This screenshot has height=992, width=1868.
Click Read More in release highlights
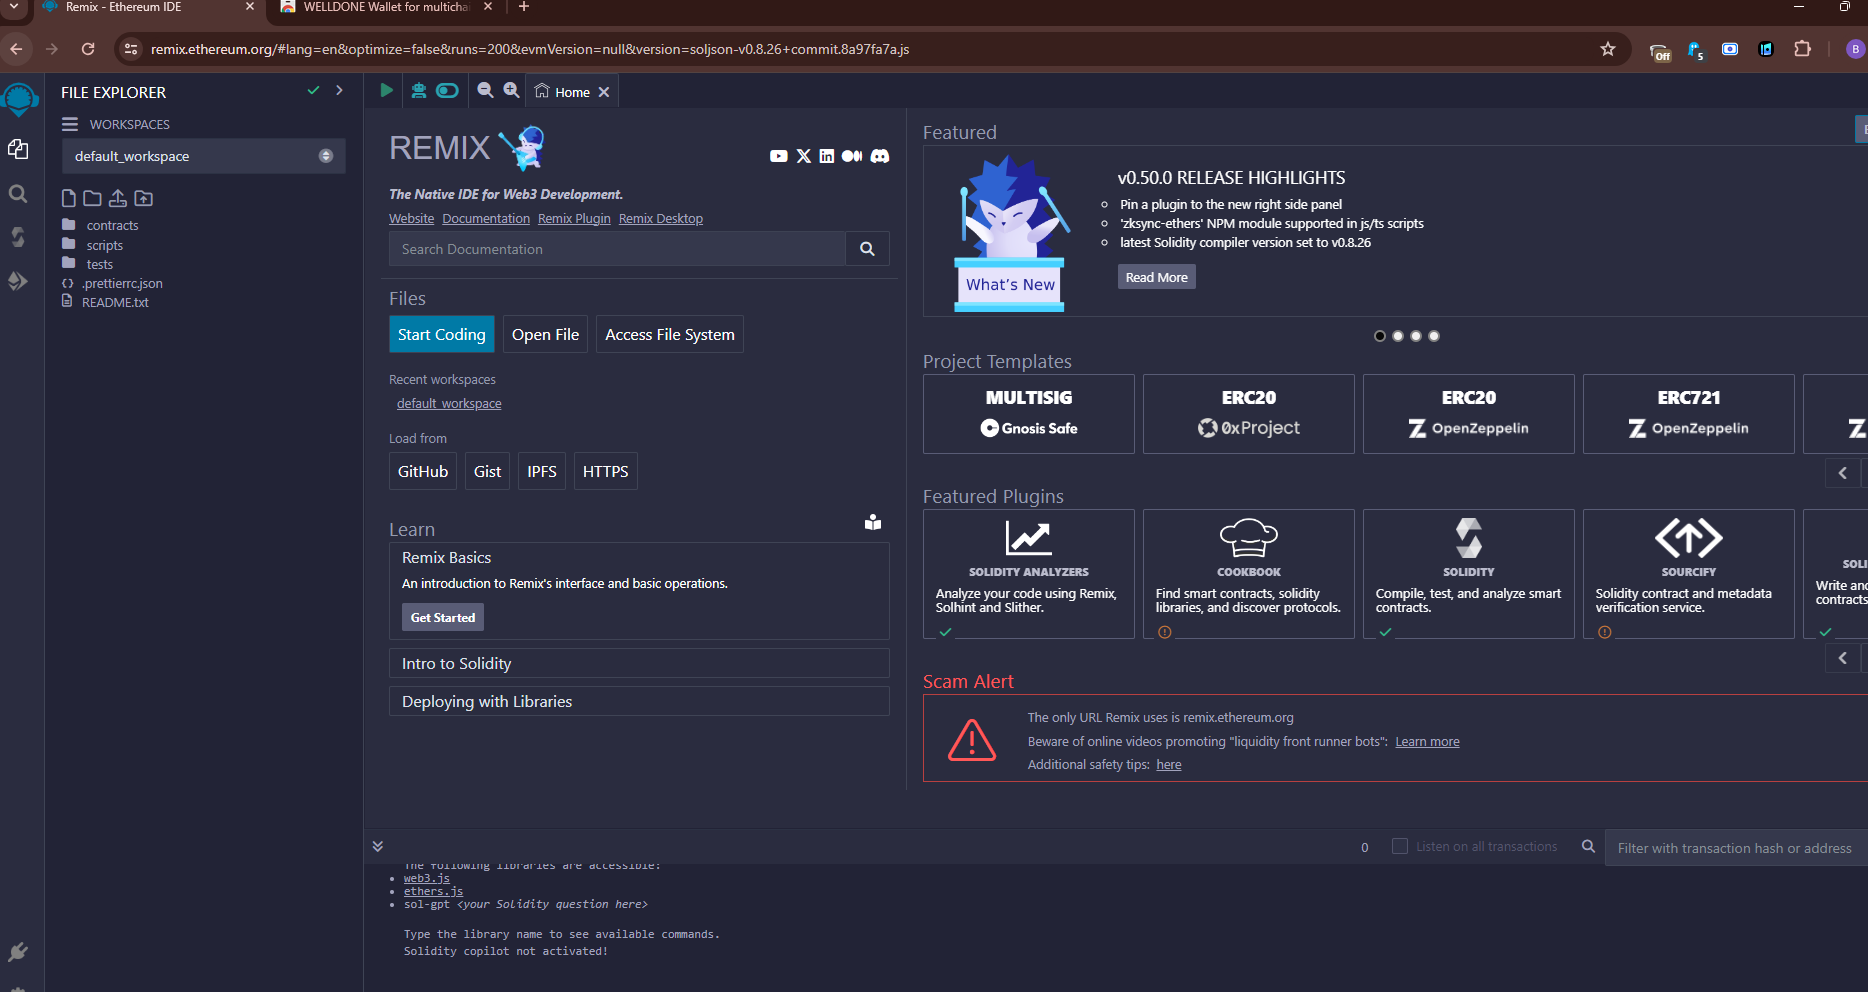coord(1157,277)
